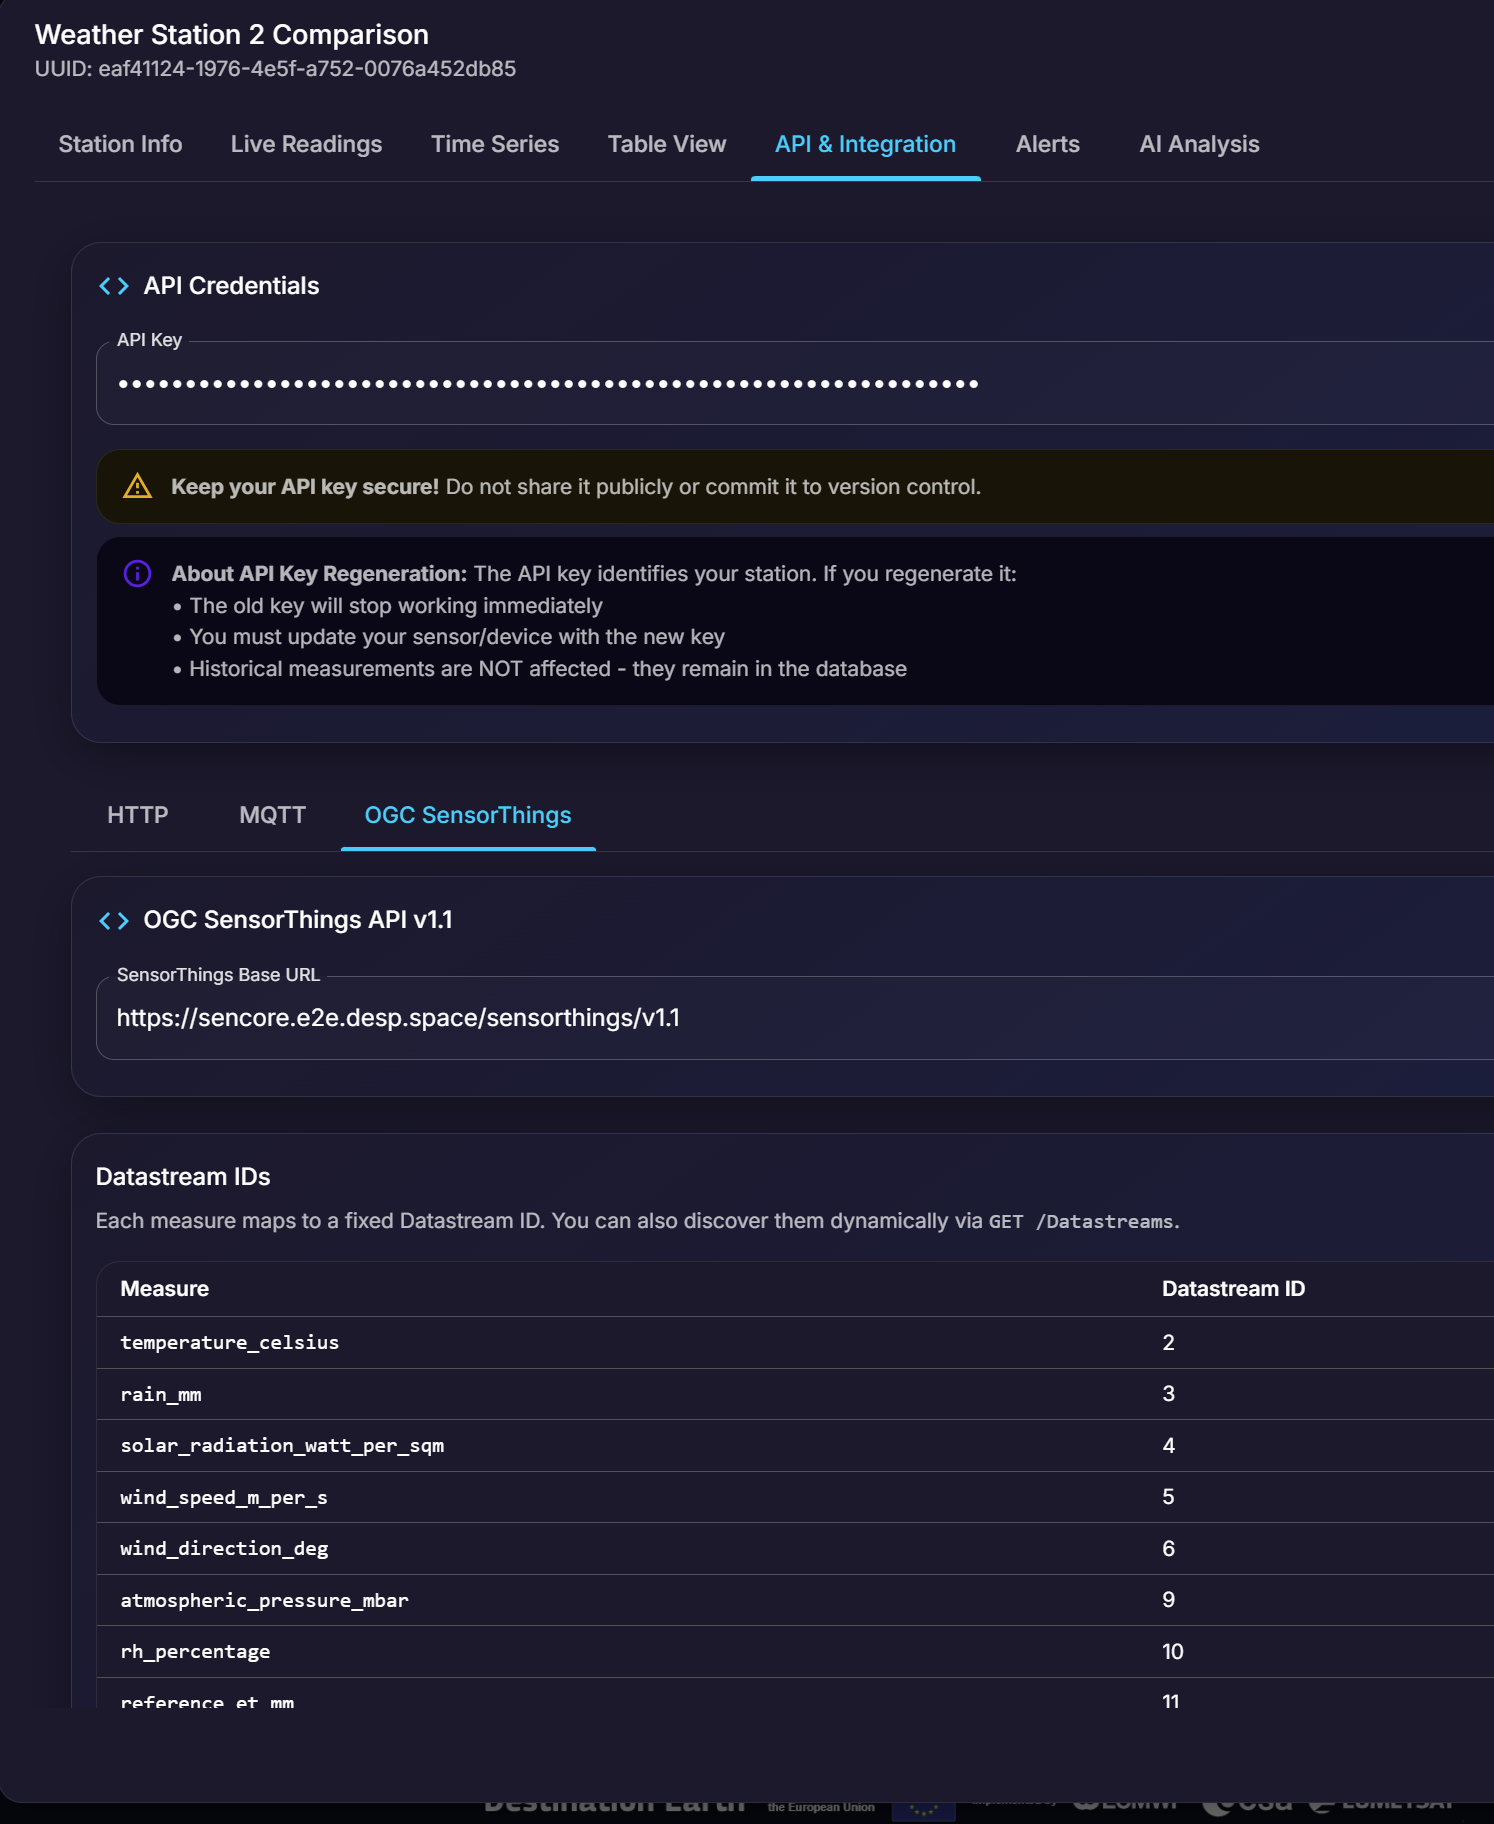Click the Datastream IDs heading

click(x=183, y=1177)
